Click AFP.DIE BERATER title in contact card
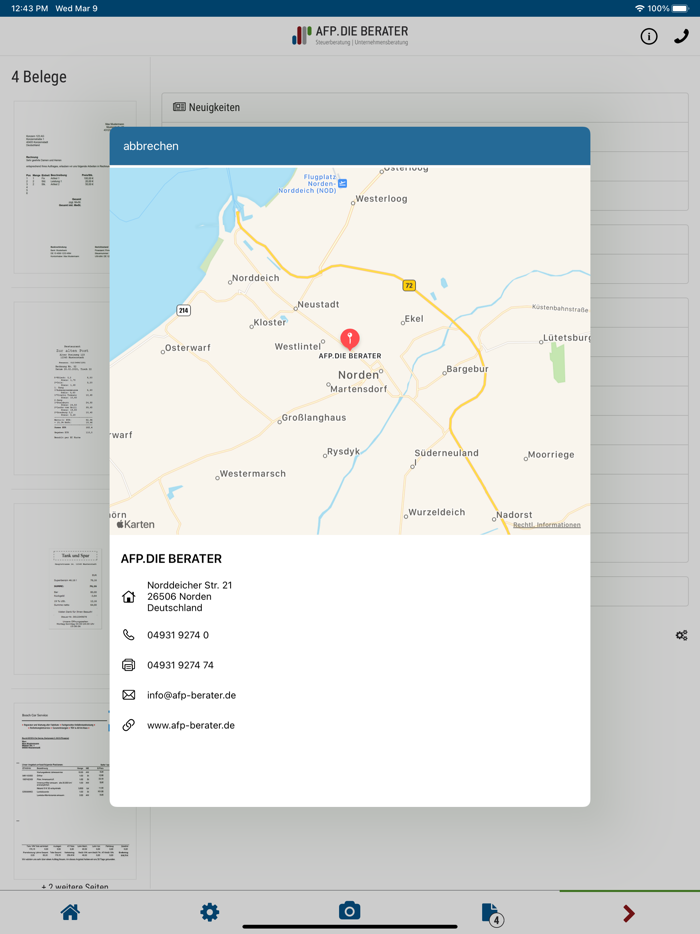700x934 pixels. [171, 559]
